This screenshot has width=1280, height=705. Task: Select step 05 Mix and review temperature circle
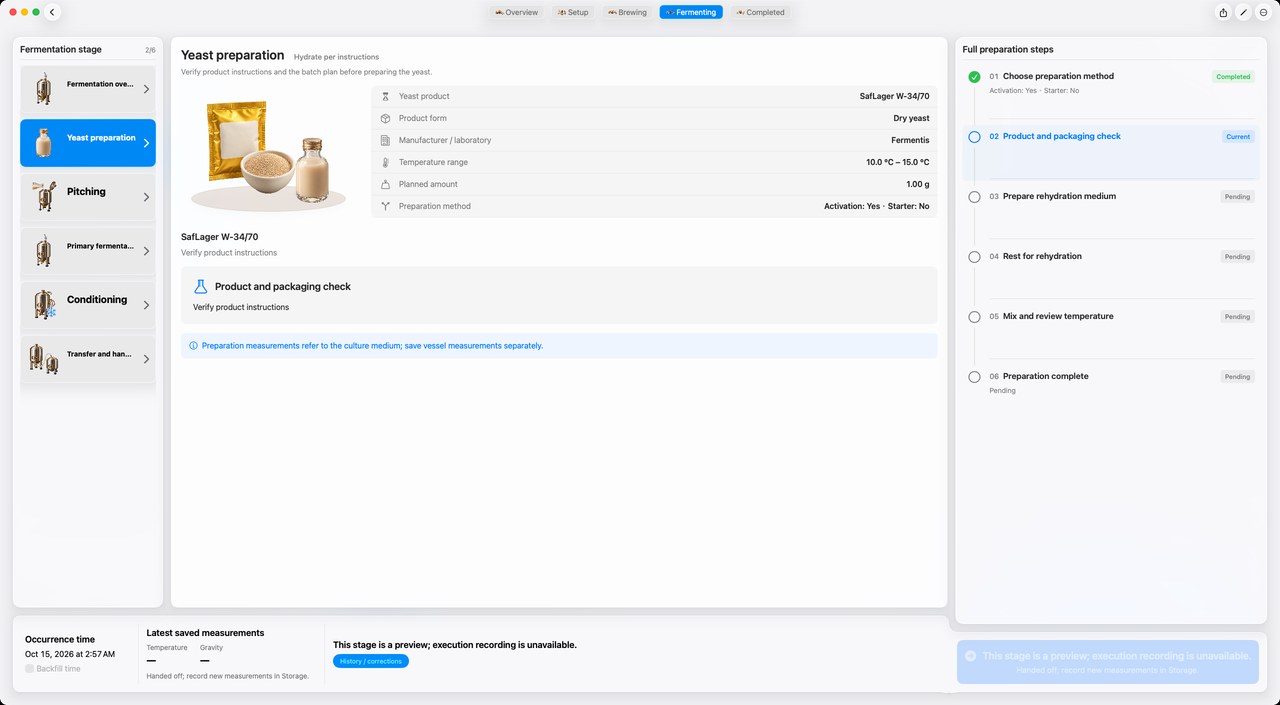[x=974, y=317]
